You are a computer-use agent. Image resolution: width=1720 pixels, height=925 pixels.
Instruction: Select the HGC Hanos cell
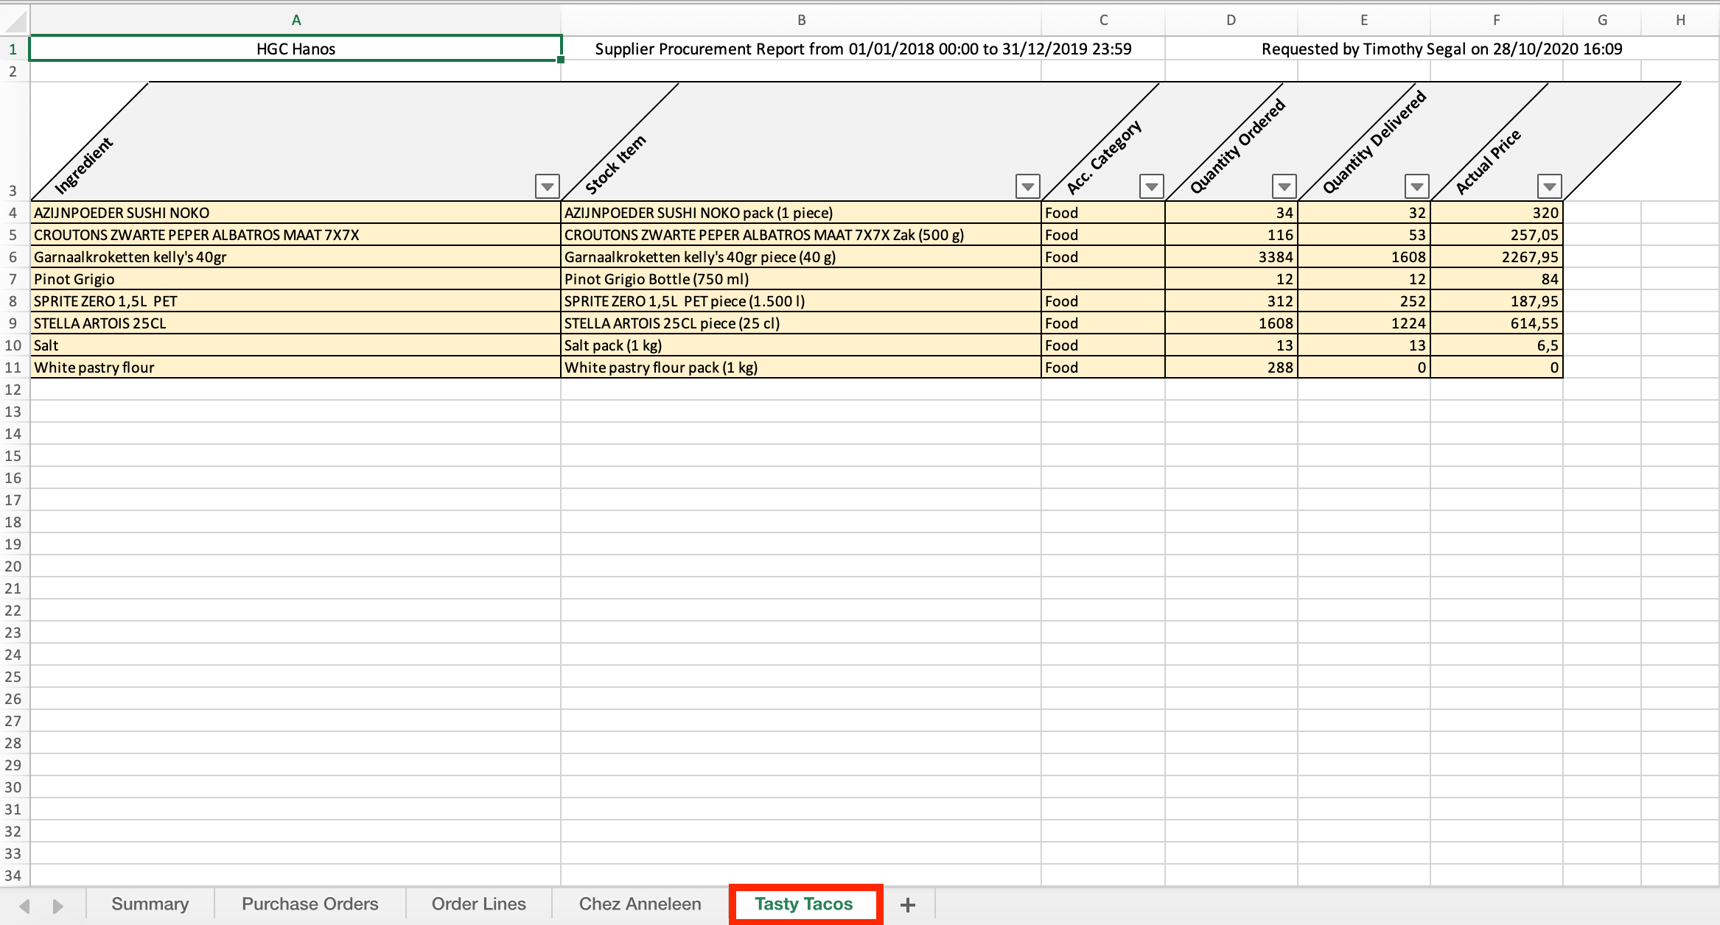tap(296, 48)
